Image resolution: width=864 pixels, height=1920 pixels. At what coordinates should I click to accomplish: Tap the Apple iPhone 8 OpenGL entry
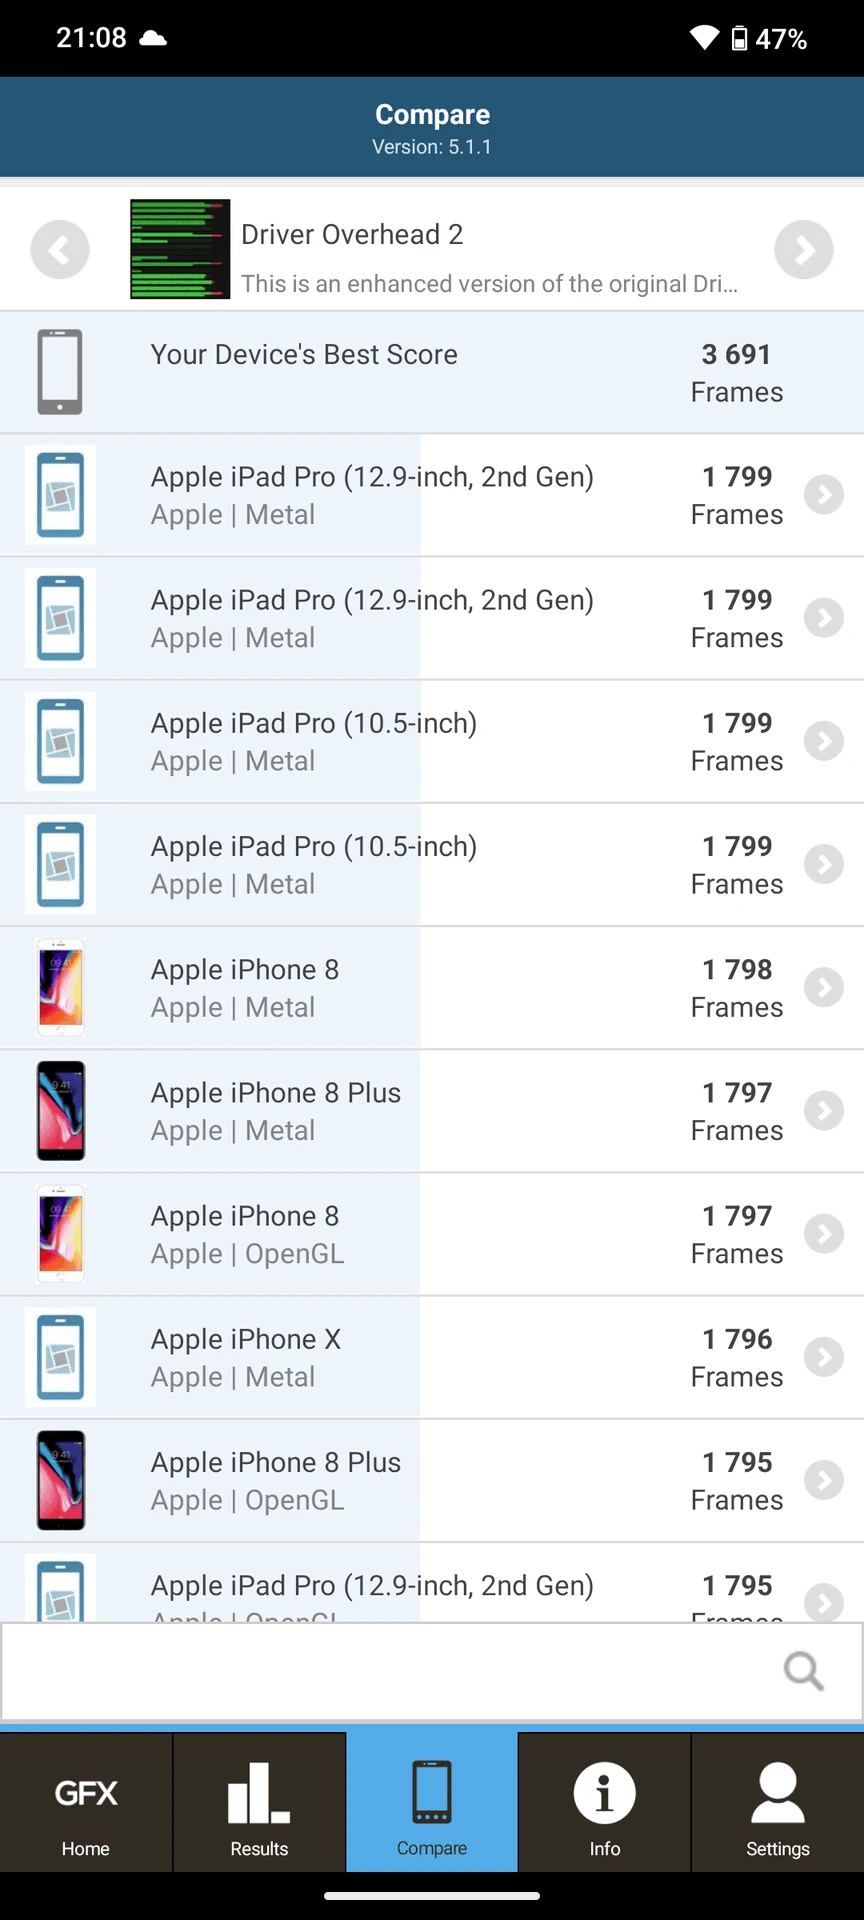coord(432,1234)
